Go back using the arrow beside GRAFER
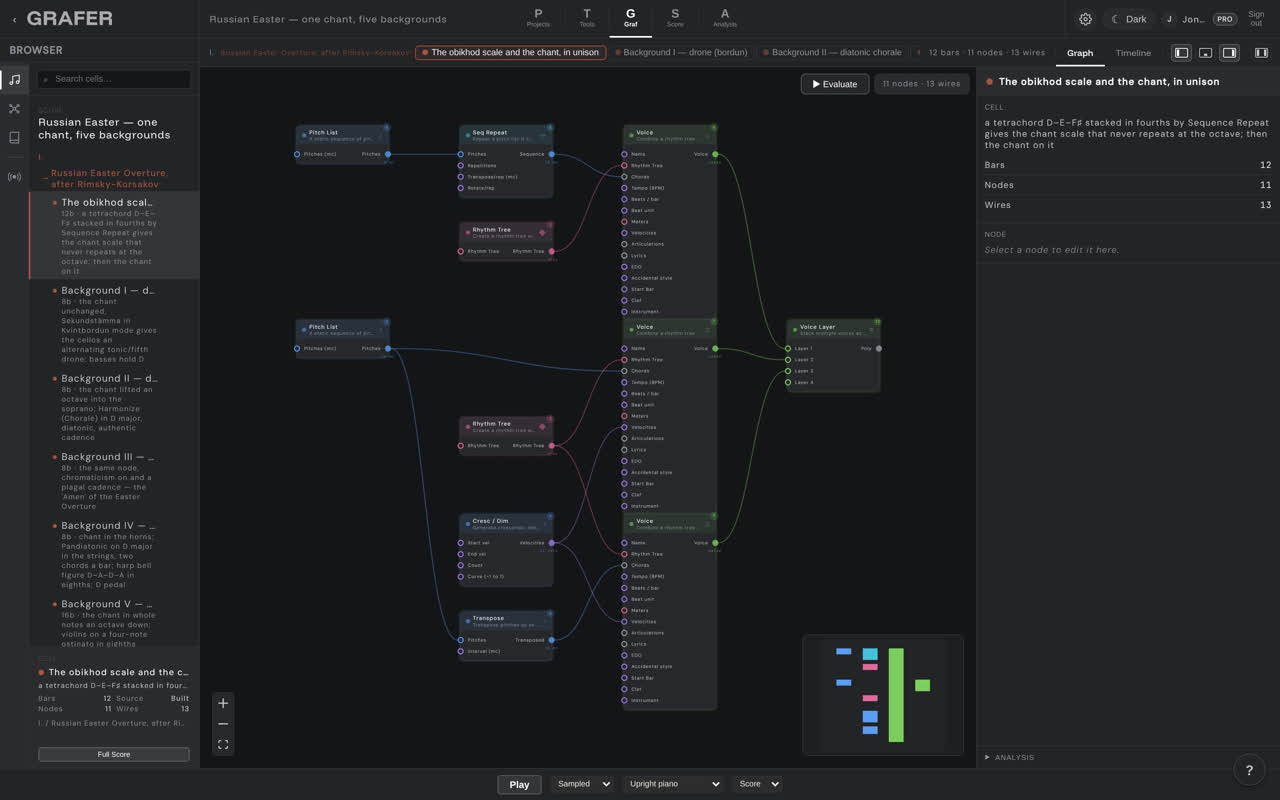 14,19
